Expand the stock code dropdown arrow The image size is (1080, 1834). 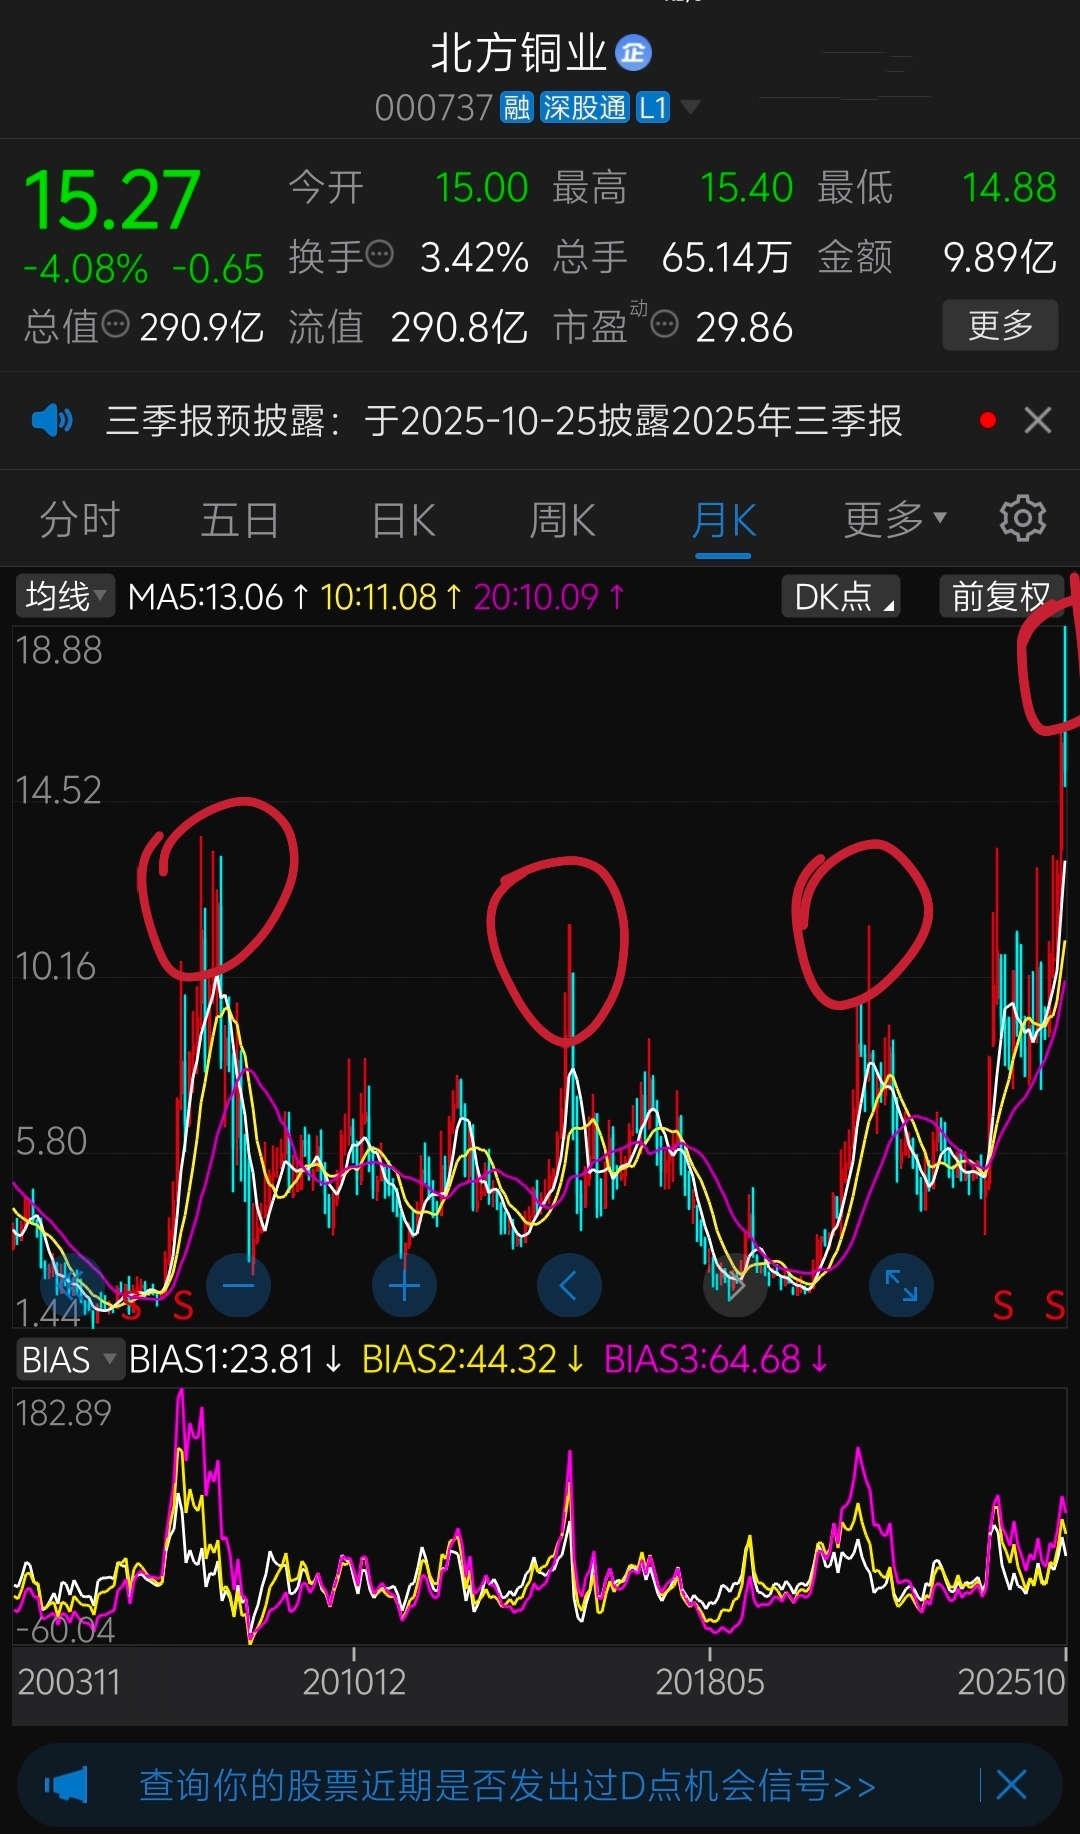point(690,106)
